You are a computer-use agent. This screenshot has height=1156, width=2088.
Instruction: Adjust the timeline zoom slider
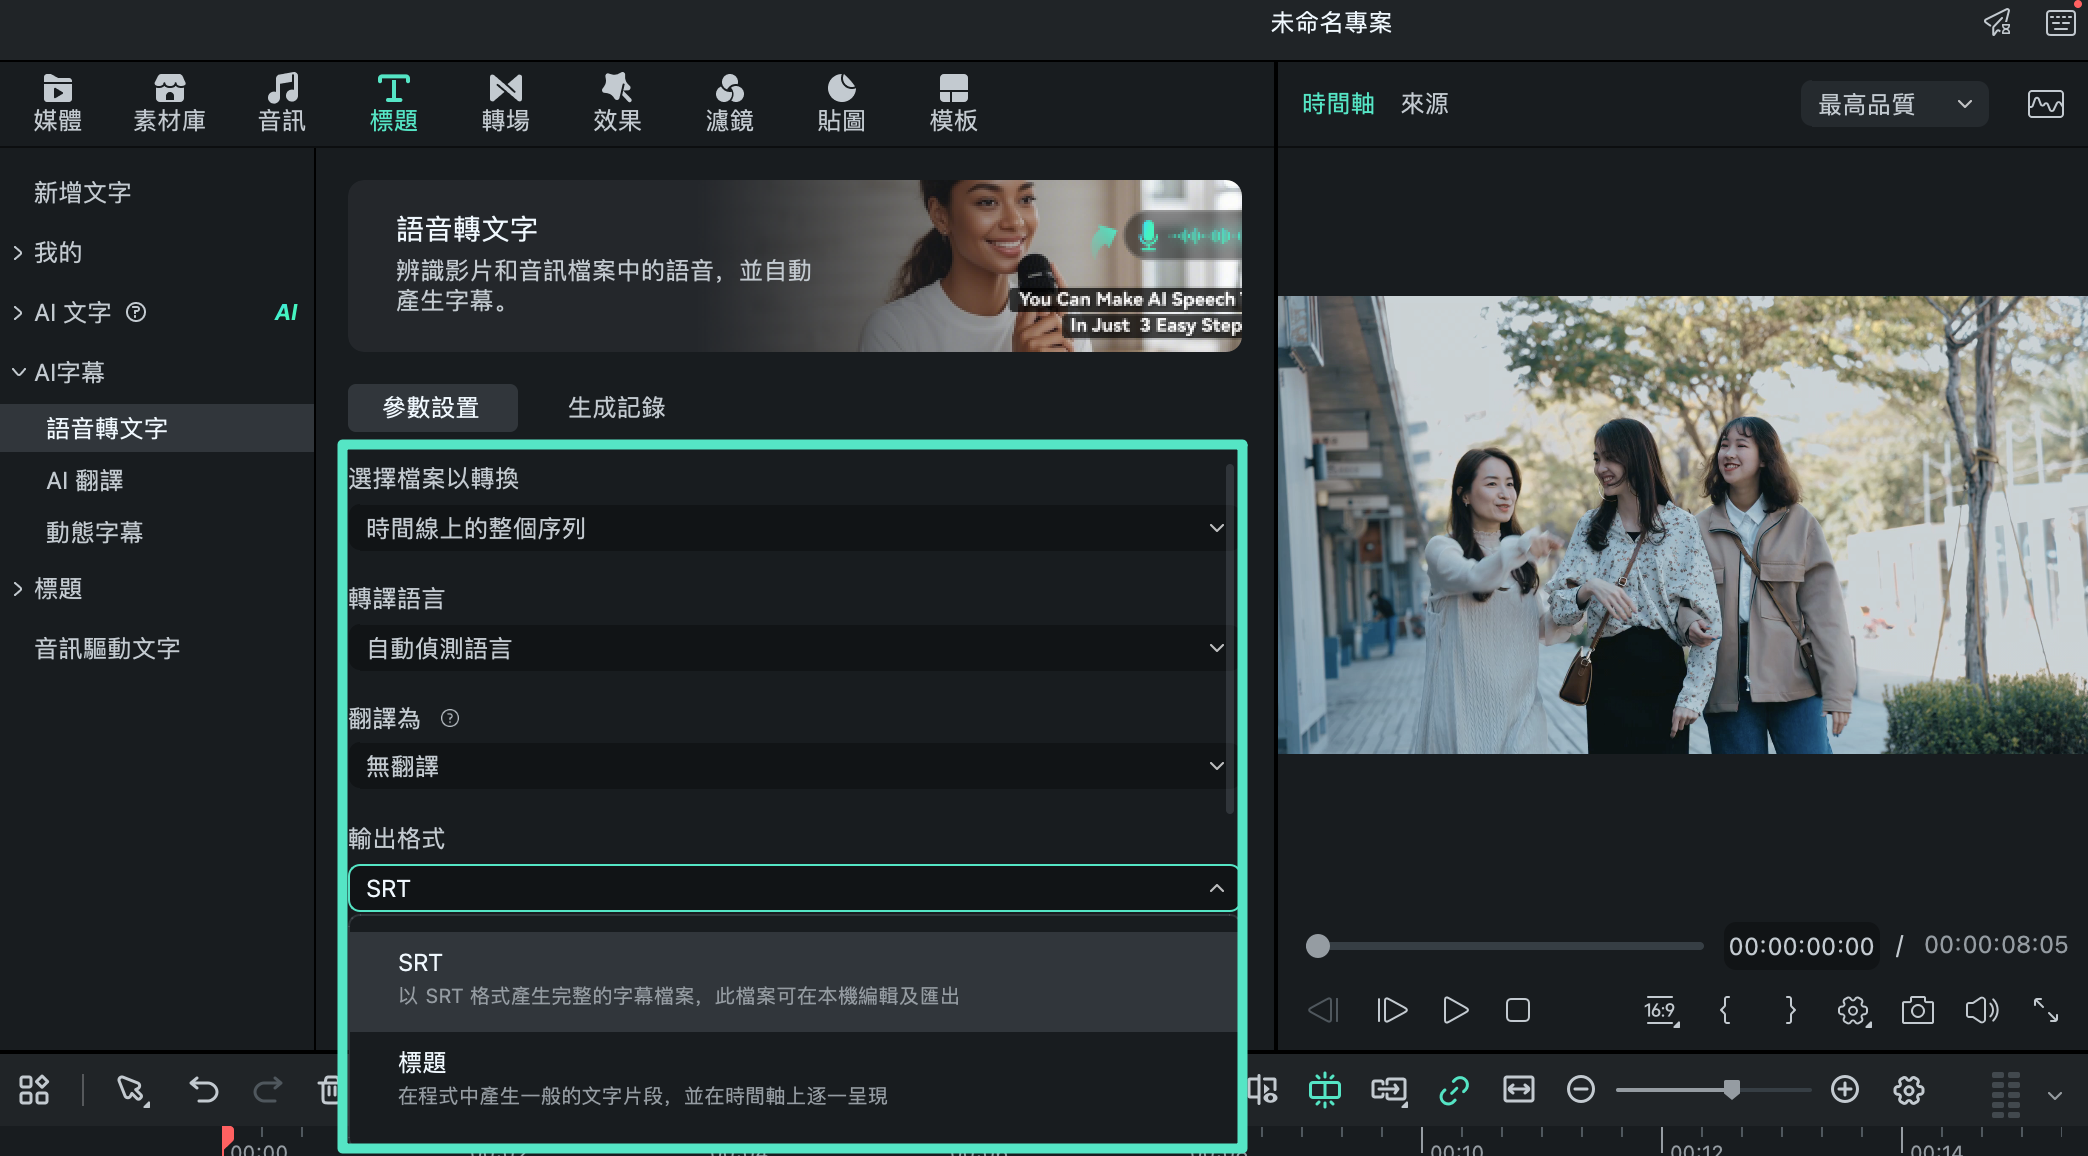pos(1713,1089)
